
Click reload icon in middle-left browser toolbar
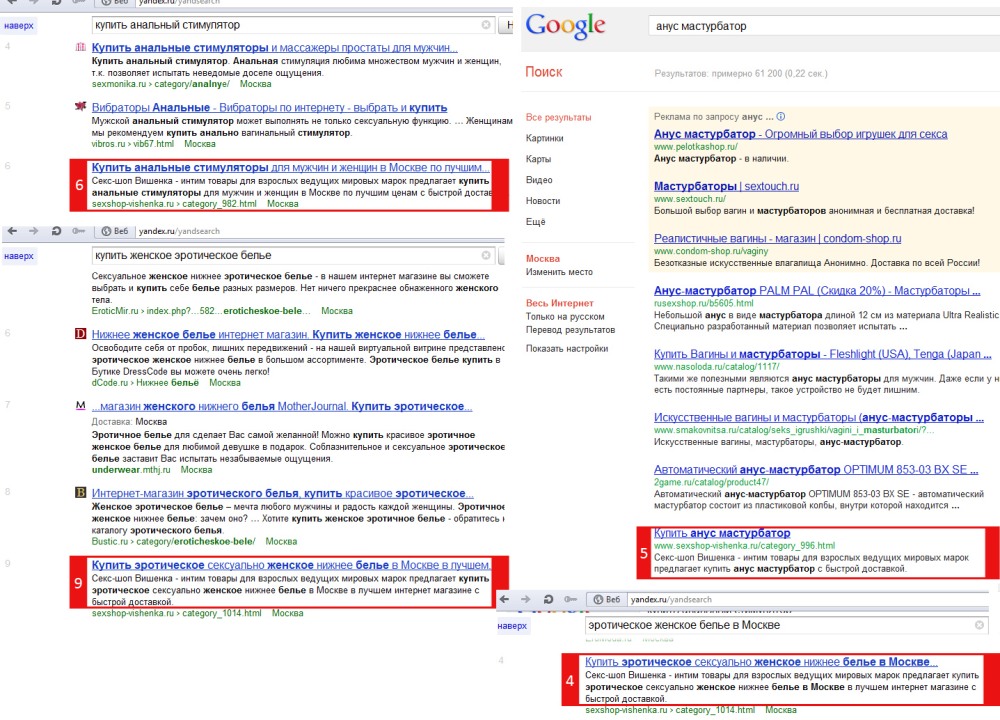(56, 231)
